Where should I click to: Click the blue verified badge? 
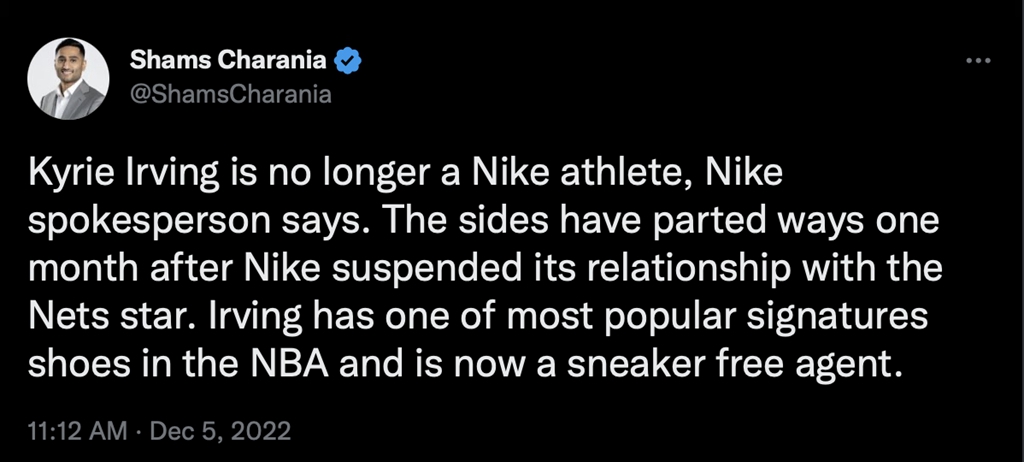tap(347, 61)
